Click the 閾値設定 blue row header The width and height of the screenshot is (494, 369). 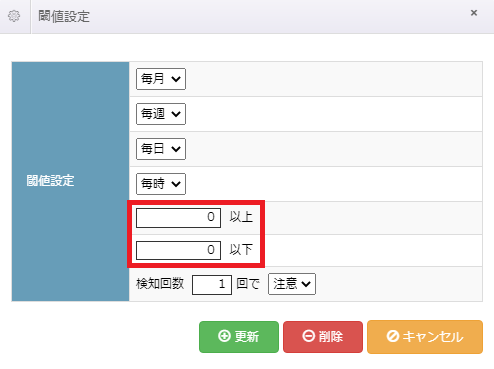tap(70, 181)
